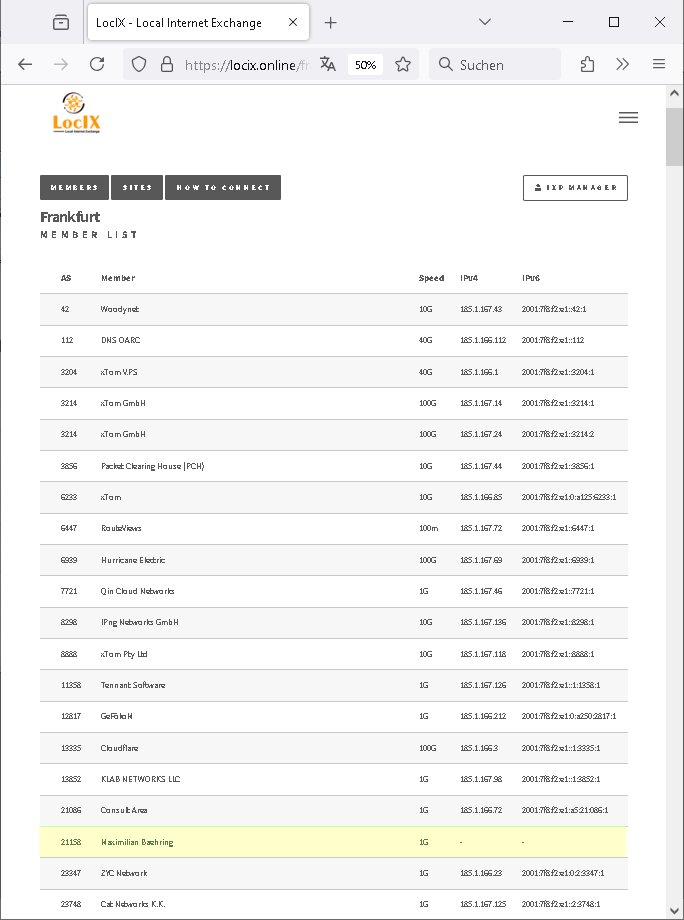Screen dimensions: 684x920
Task: Select the Cat Networks K.K. name
Action: coord(133,904)
